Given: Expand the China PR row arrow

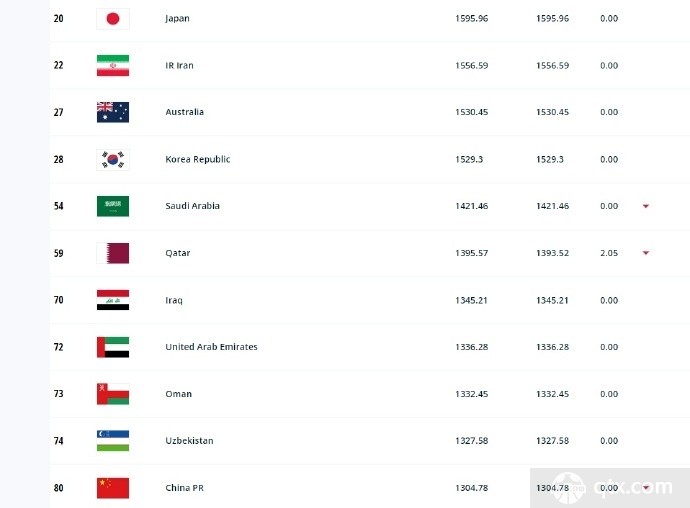Looking at the screenshot, I should coord(646,487).
